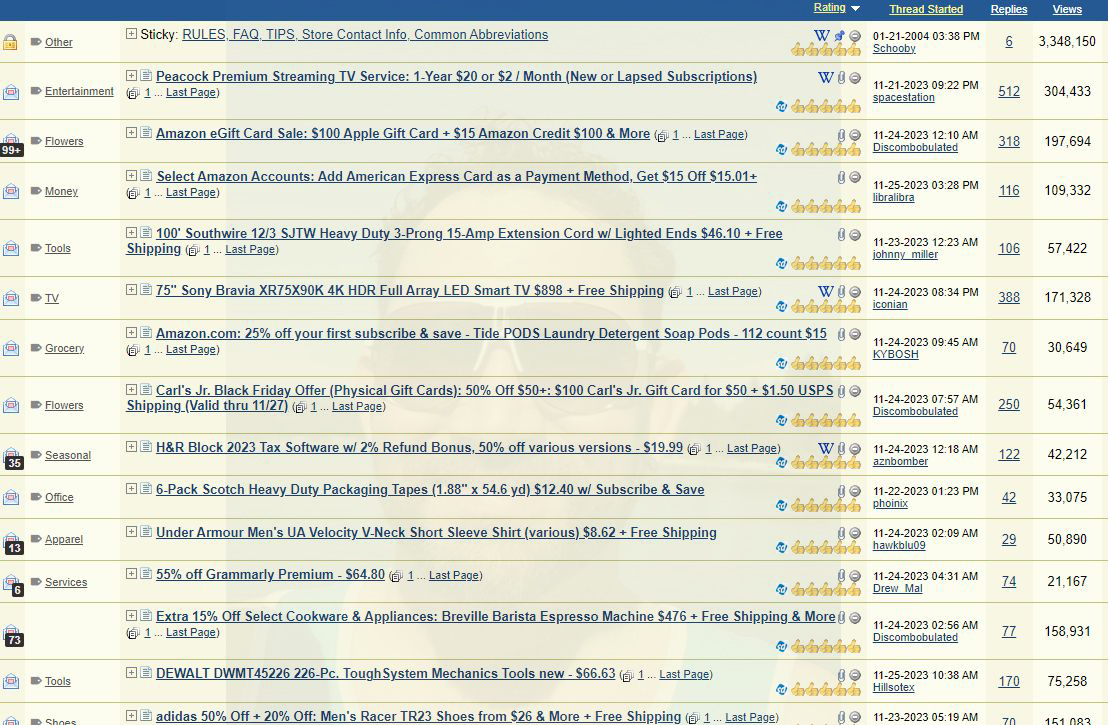Click the wiki W icon on the Sony Bravia thread
The image size is (1108, 725).
point(825,291)
